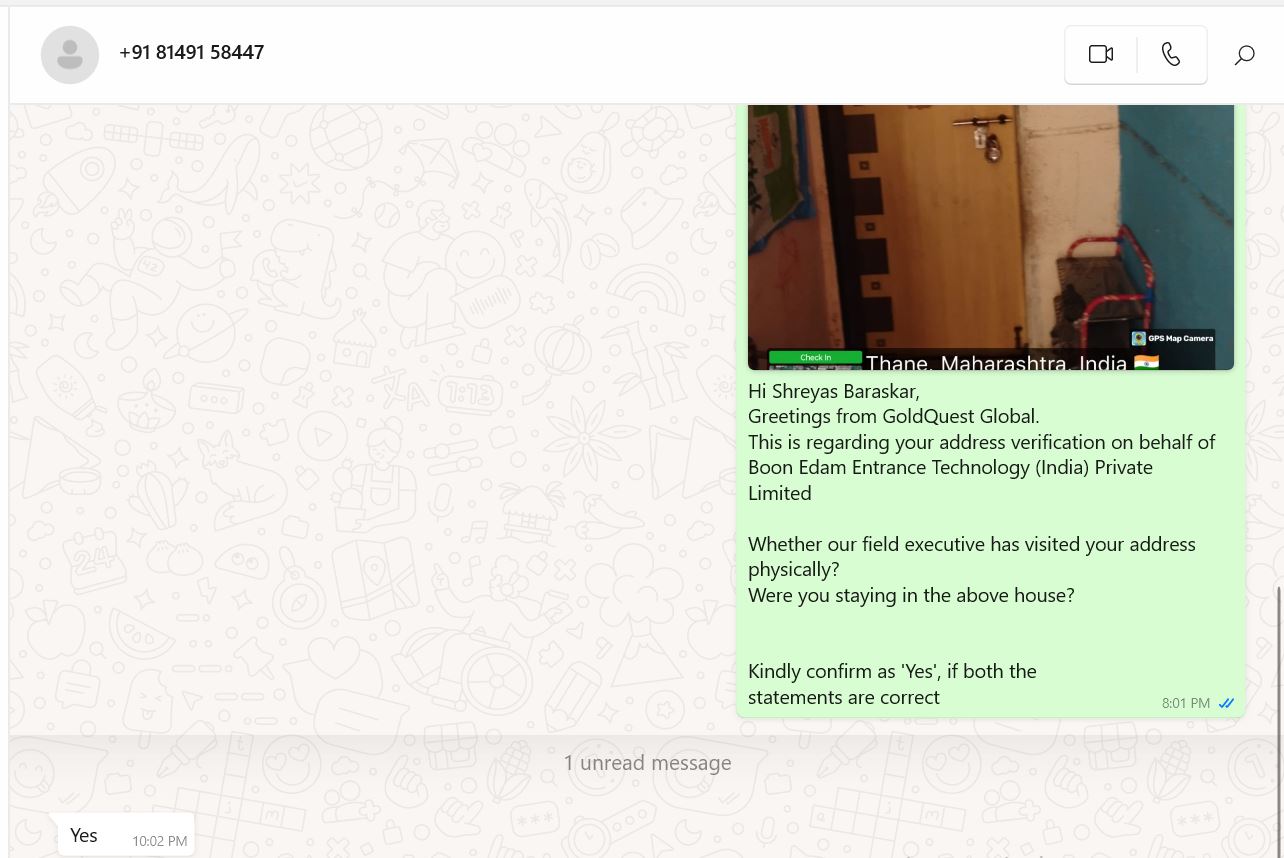Click the blue double-tick read receipt
This screenshot has height=858, width=1284.
click(x=1226, y=703)
